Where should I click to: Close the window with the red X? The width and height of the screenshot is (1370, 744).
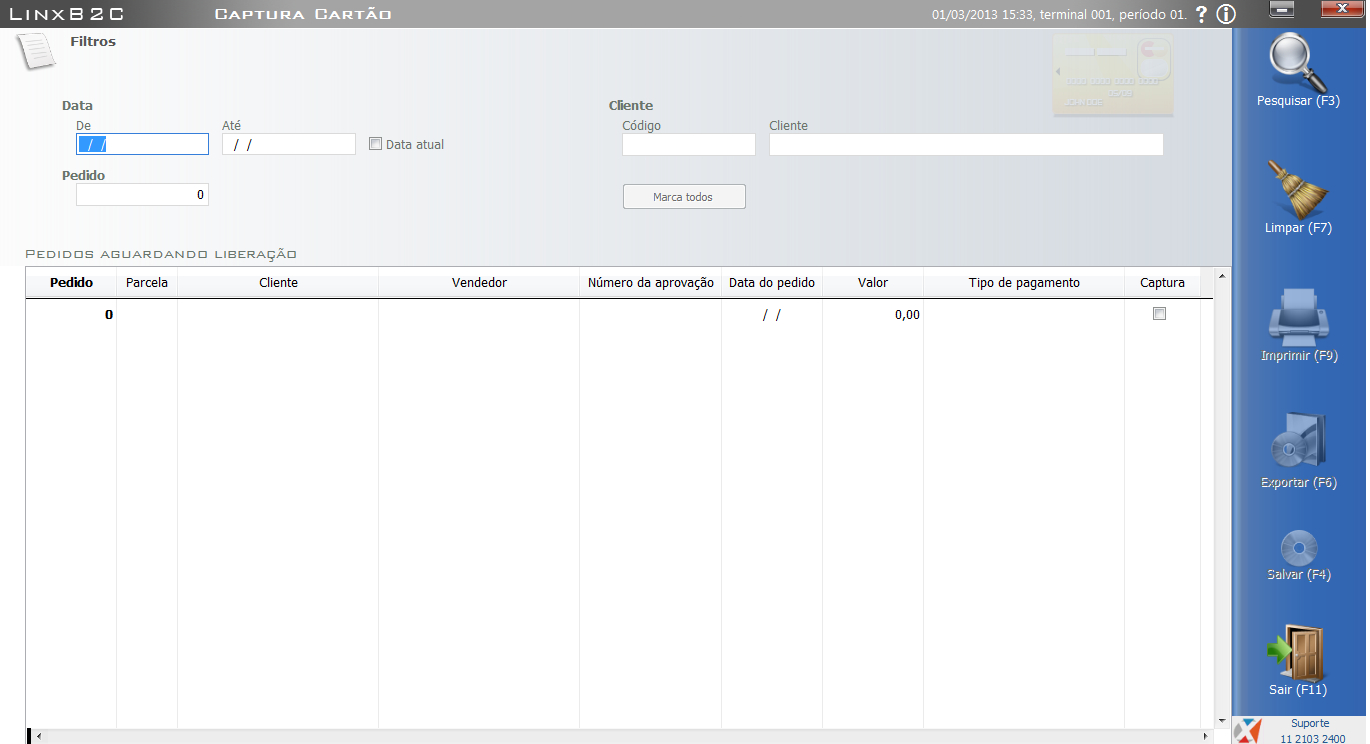coord(1341,9)
